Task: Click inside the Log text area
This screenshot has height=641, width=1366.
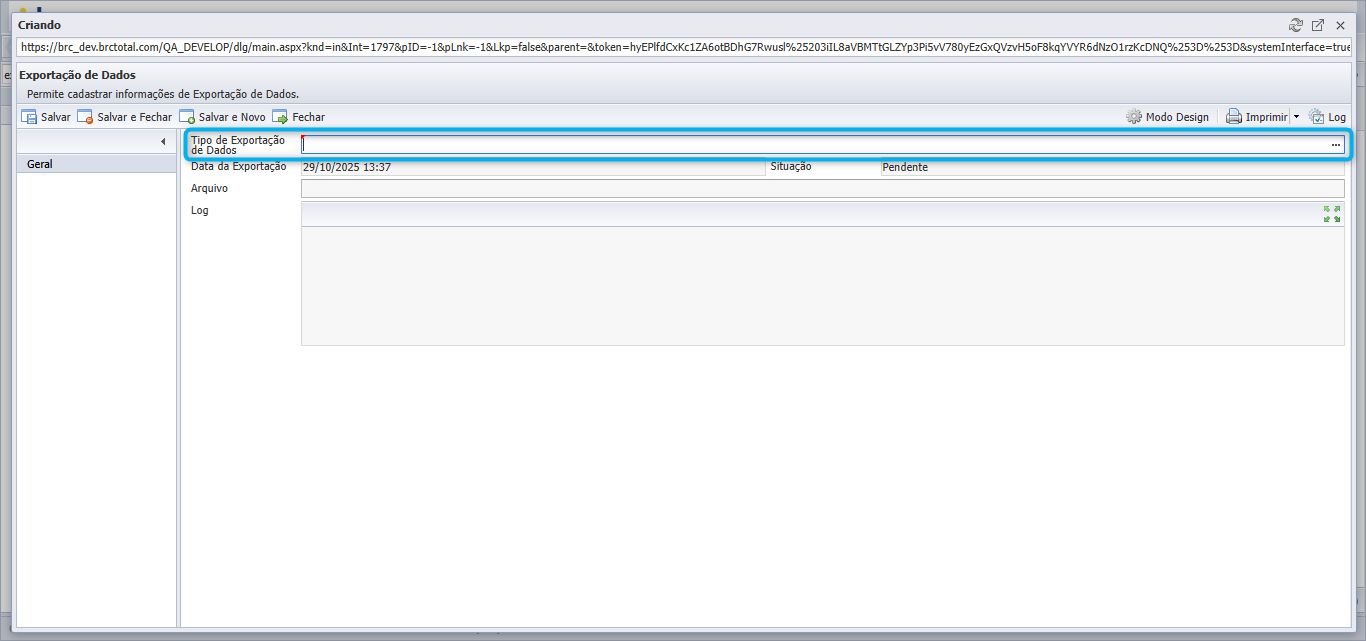Action: pyautogui.click(x=822, y=286)
